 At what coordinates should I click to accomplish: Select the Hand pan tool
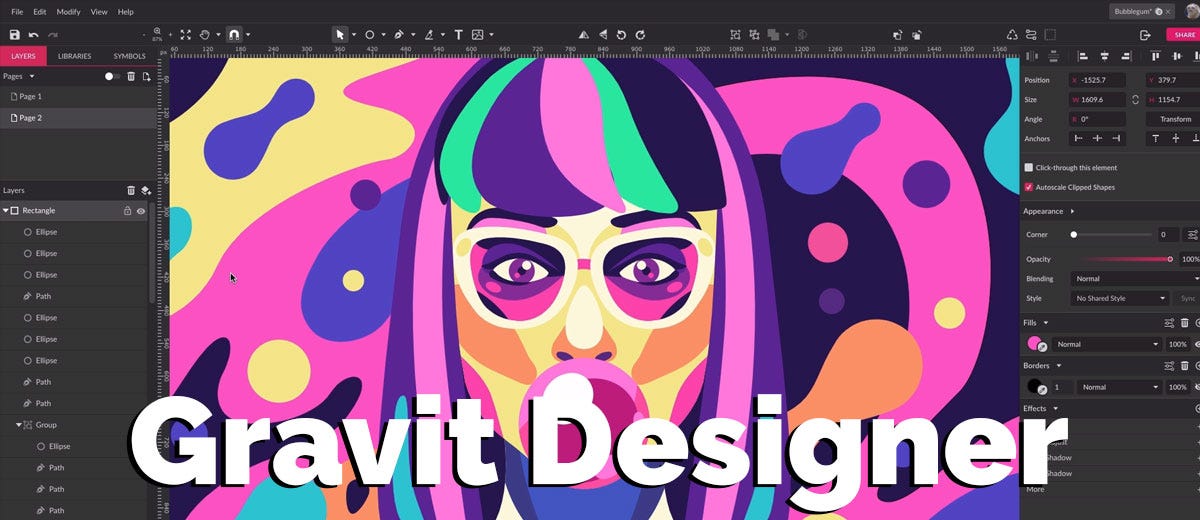(x=206, y=34)
